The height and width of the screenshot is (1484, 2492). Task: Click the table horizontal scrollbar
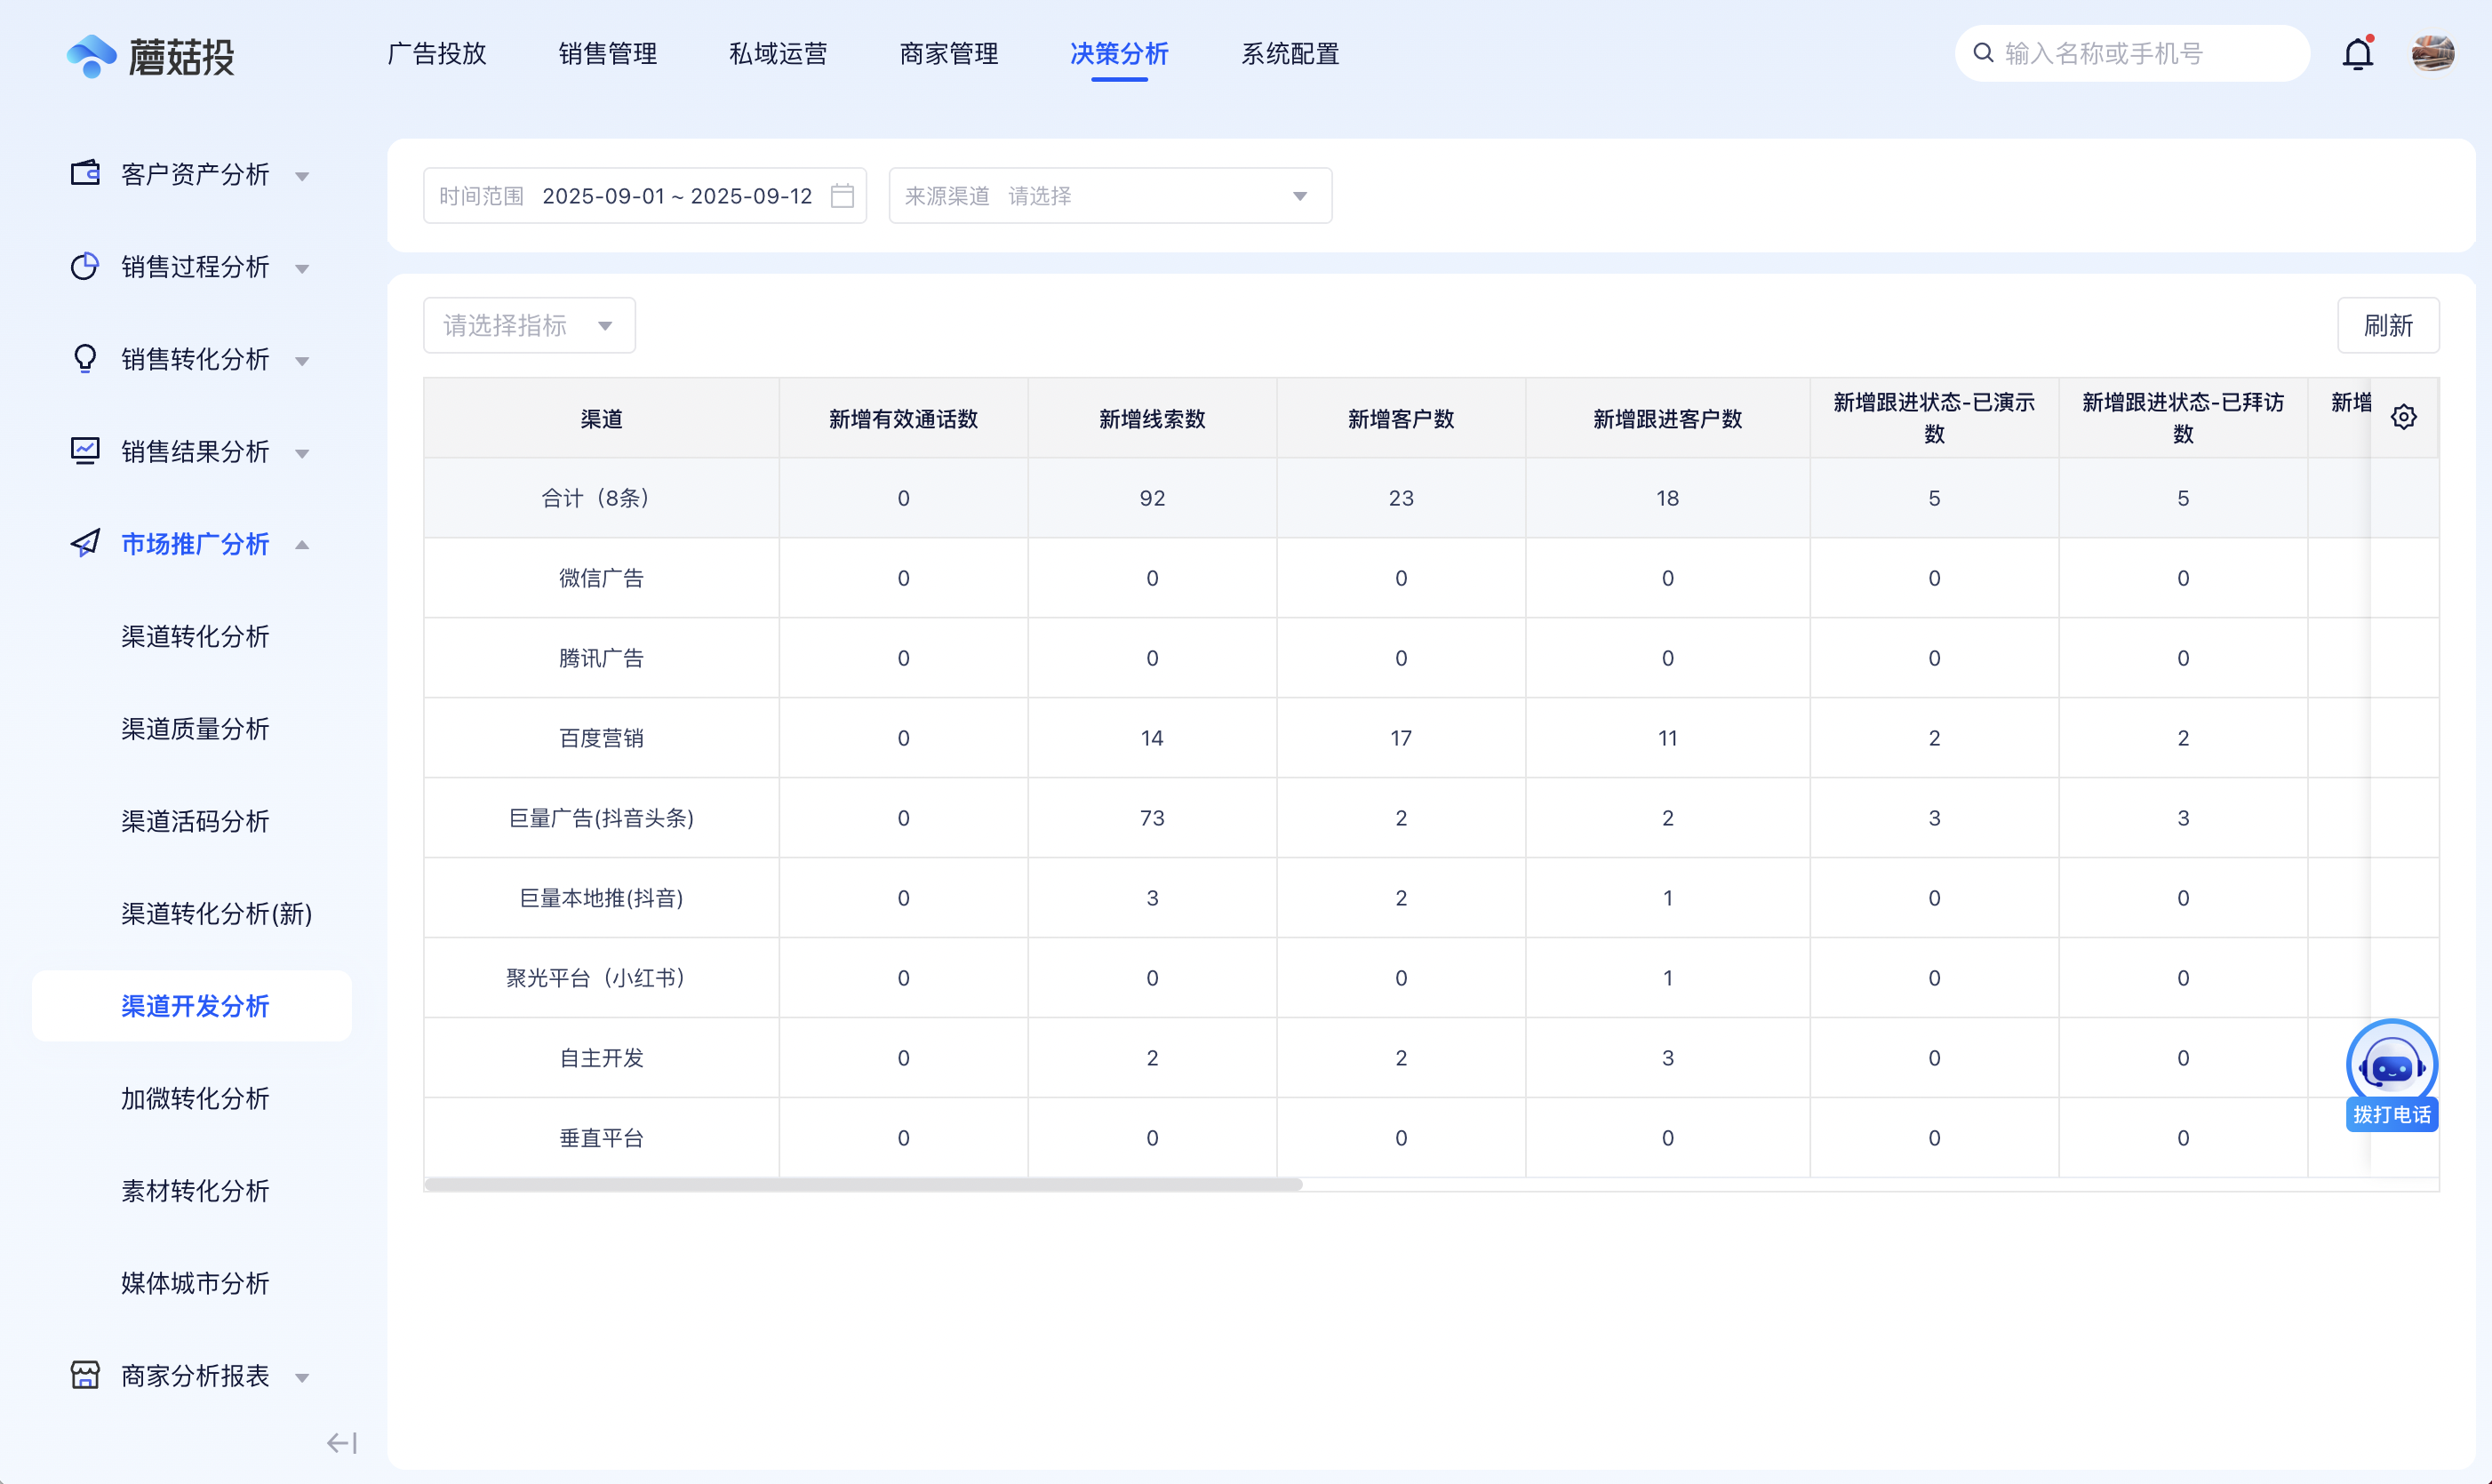(862, 1184)
